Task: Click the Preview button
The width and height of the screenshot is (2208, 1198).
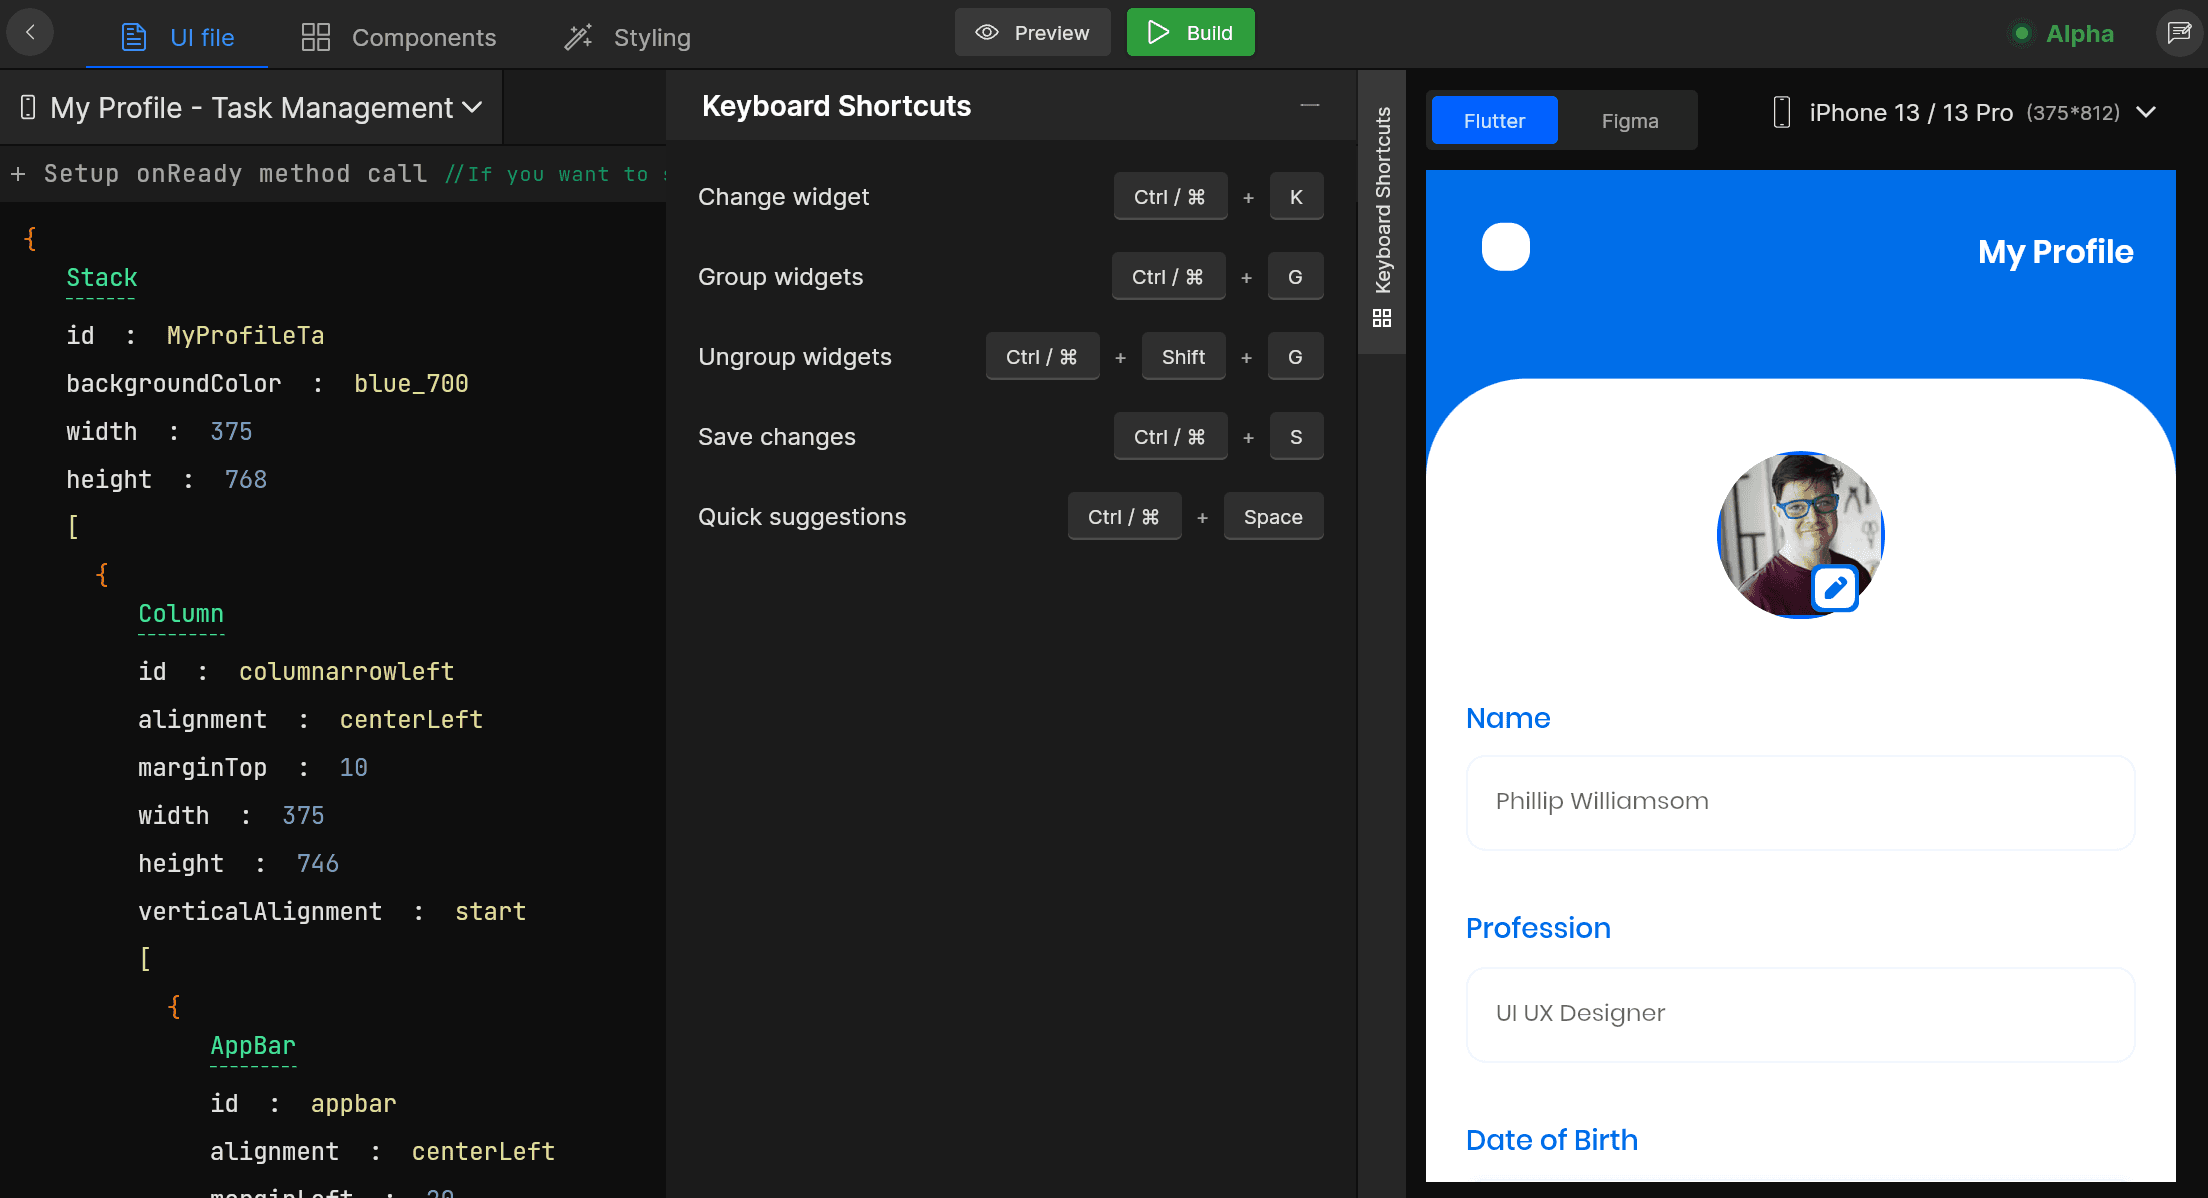Action: pos(1032,32)
